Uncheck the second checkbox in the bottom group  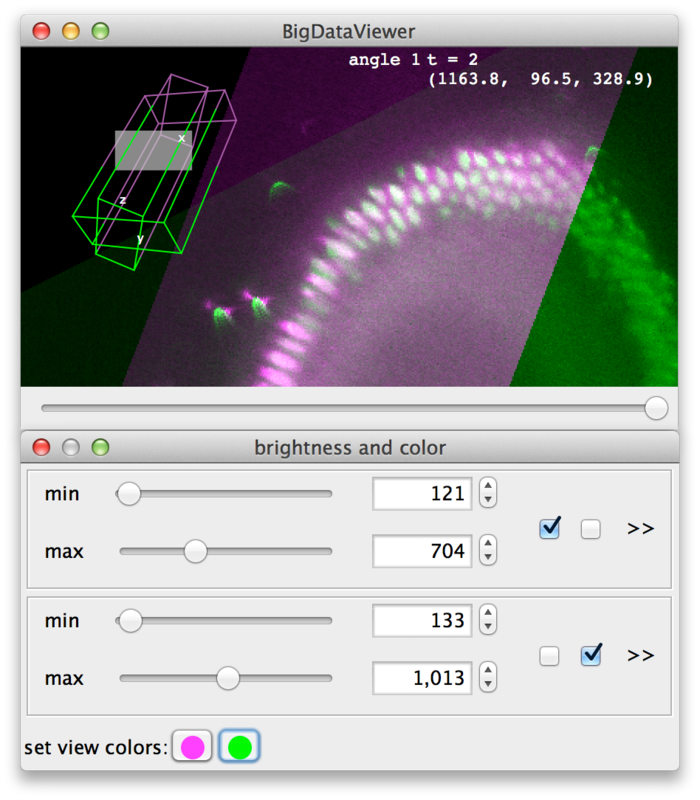click(591, 655)
